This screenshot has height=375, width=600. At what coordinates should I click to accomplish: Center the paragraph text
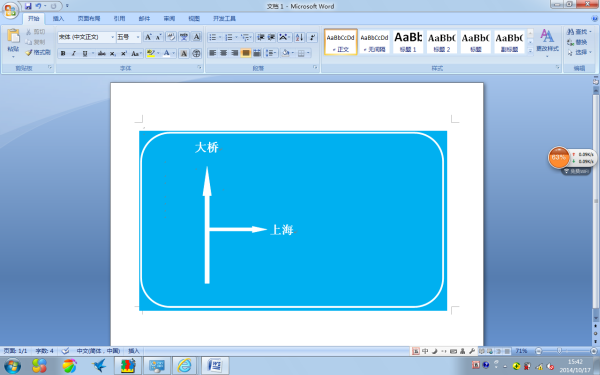[x=223, y=53]
